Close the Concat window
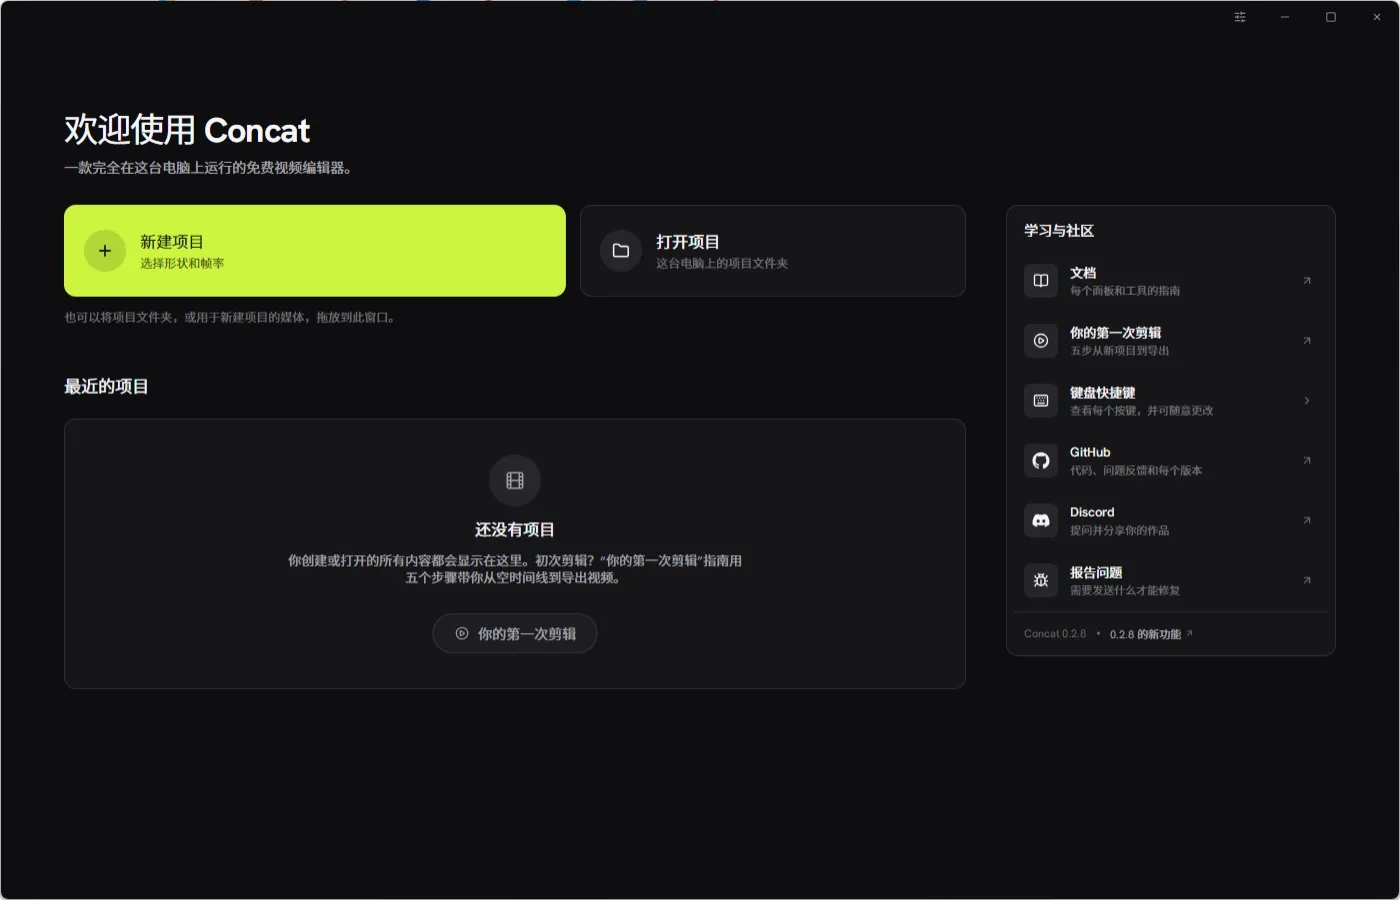1400x900 pixels. point(1377,17)
